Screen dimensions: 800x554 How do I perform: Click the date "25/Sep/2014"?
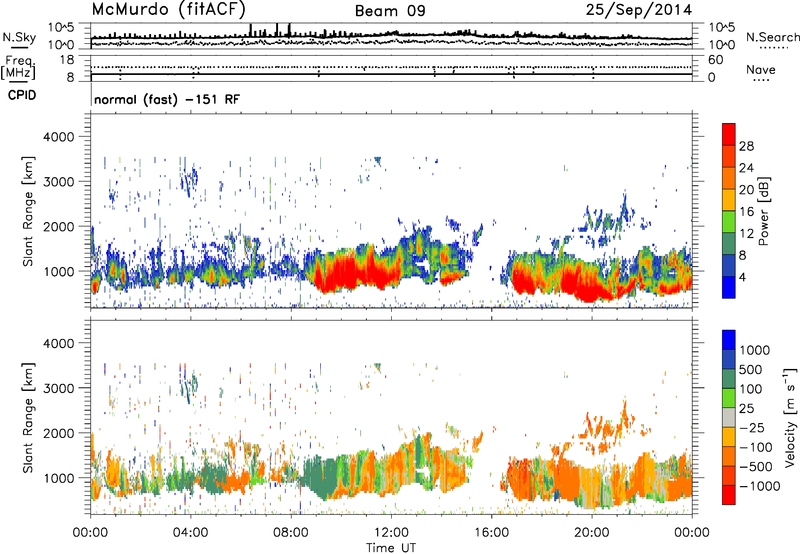pyautogui.click(x=639, y=10)
